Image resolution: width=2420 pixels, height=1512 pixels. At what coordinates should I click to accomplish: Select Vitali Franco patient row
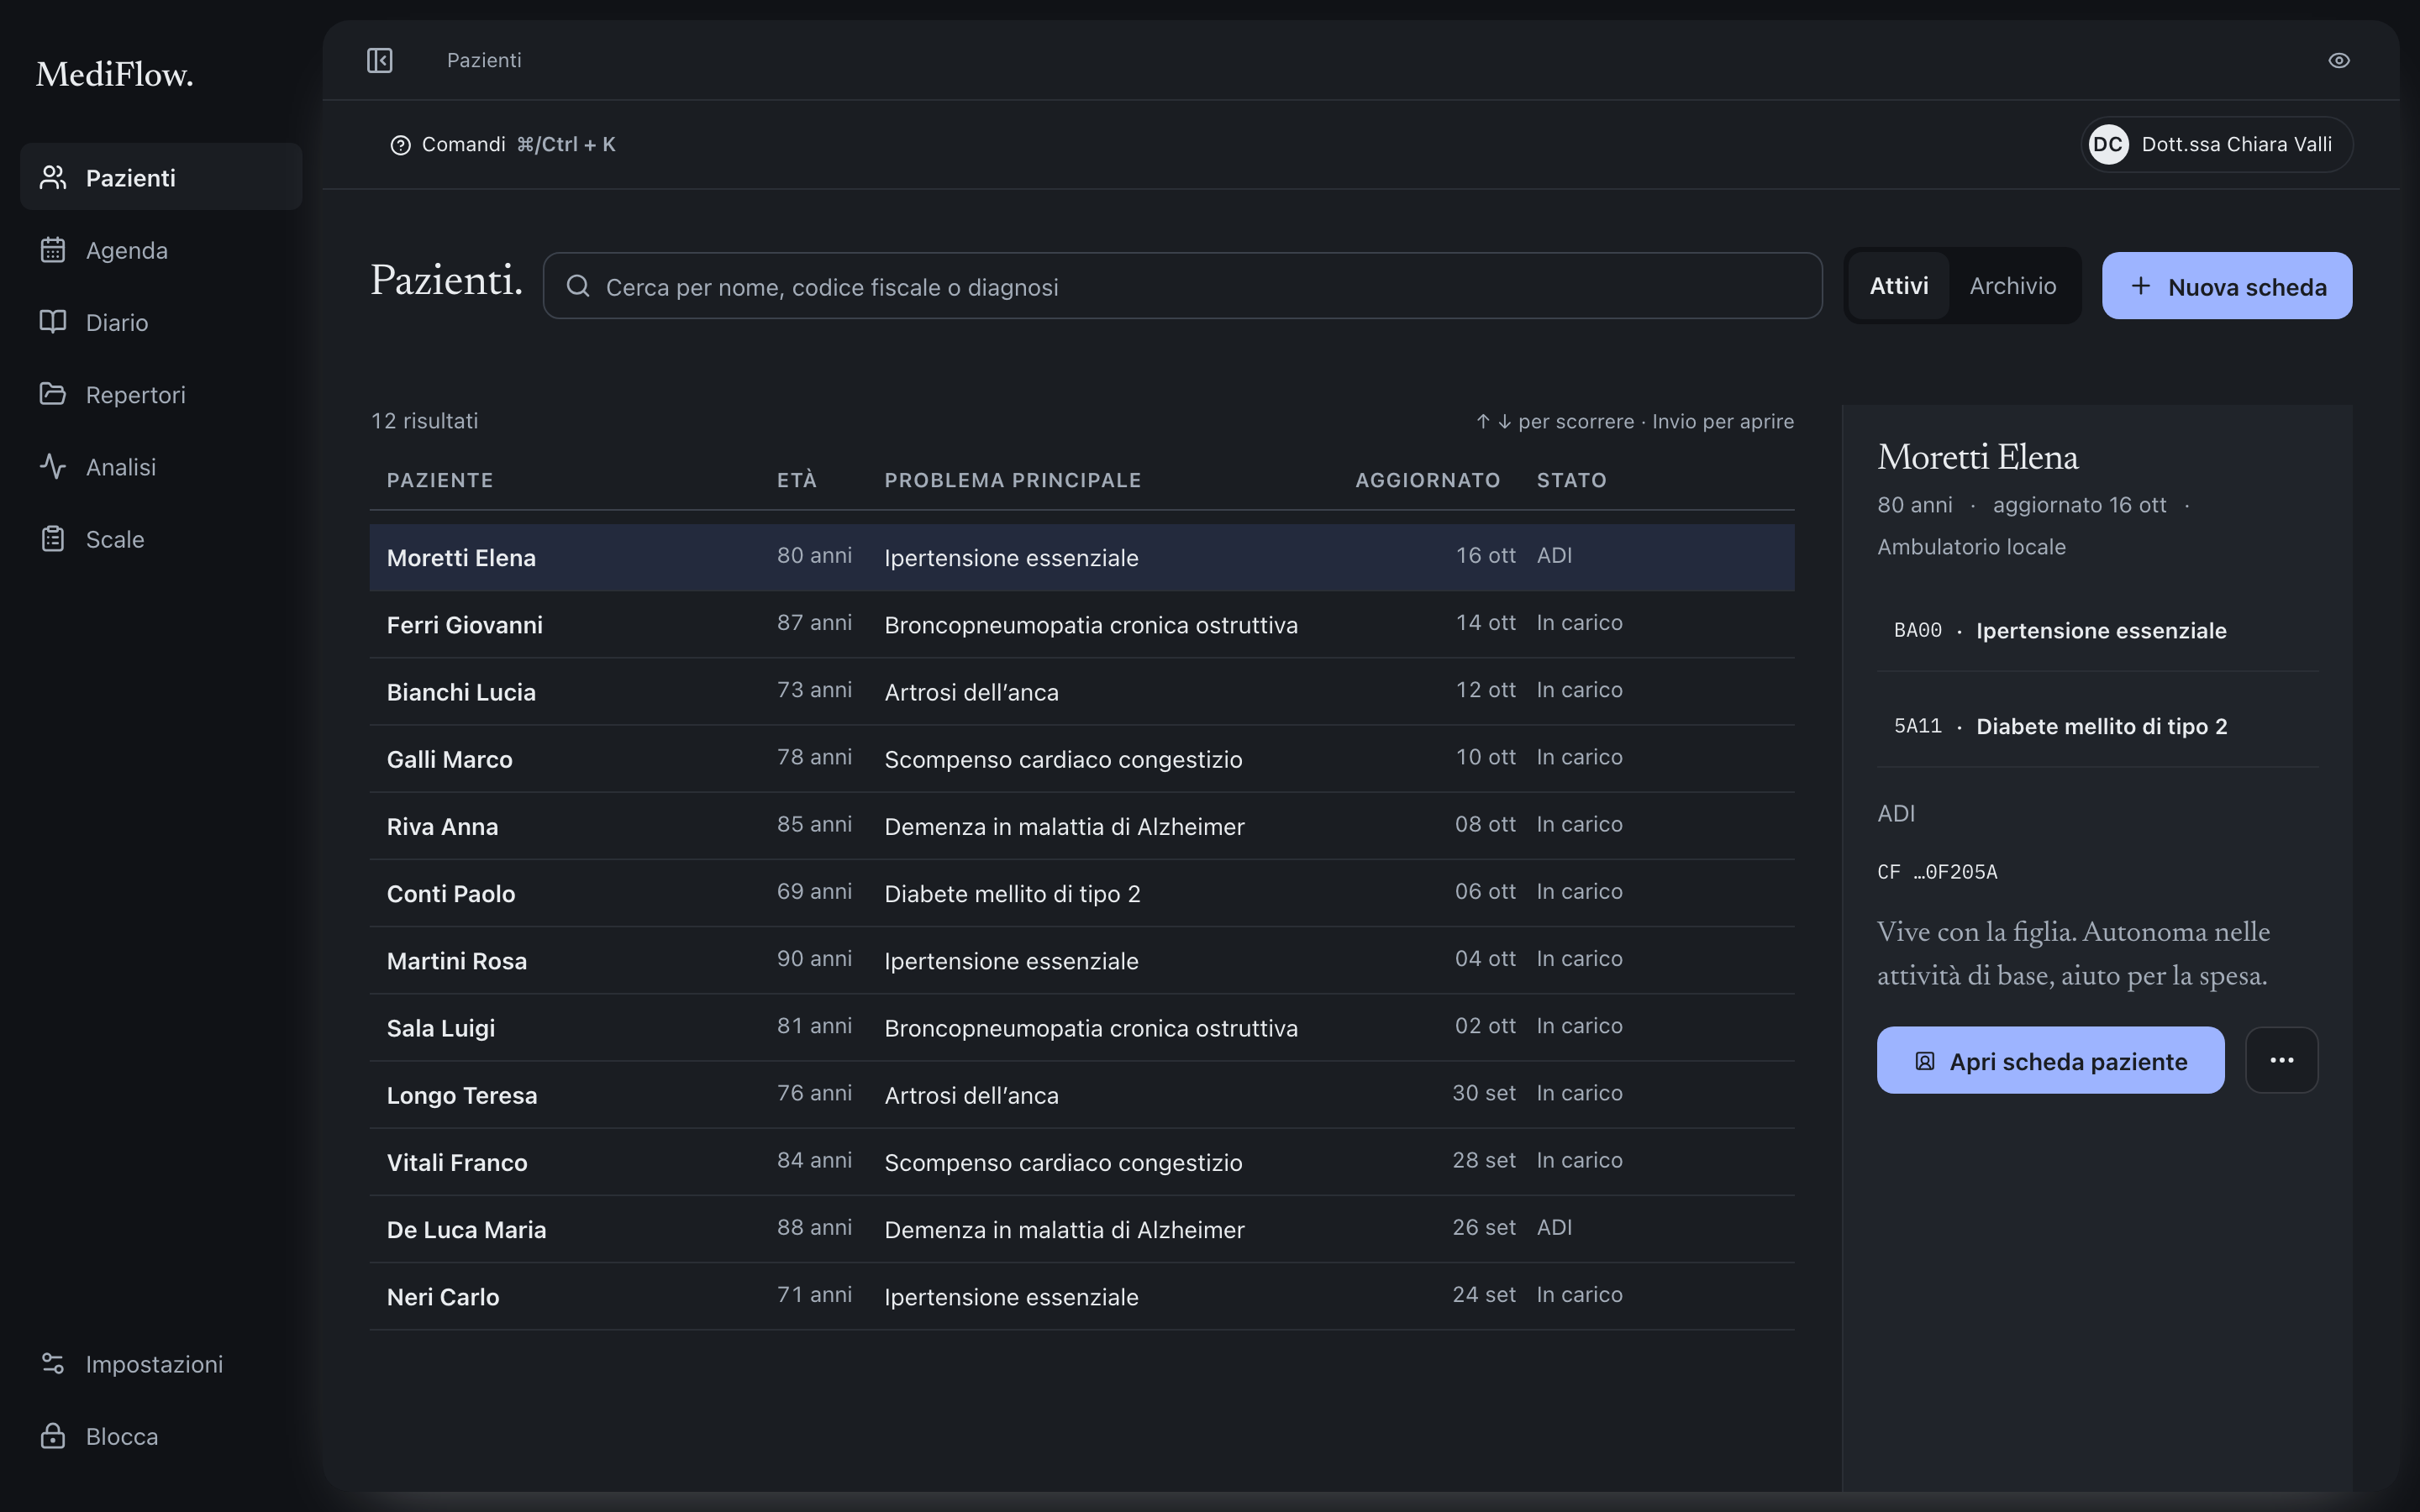point(1081,1162)
